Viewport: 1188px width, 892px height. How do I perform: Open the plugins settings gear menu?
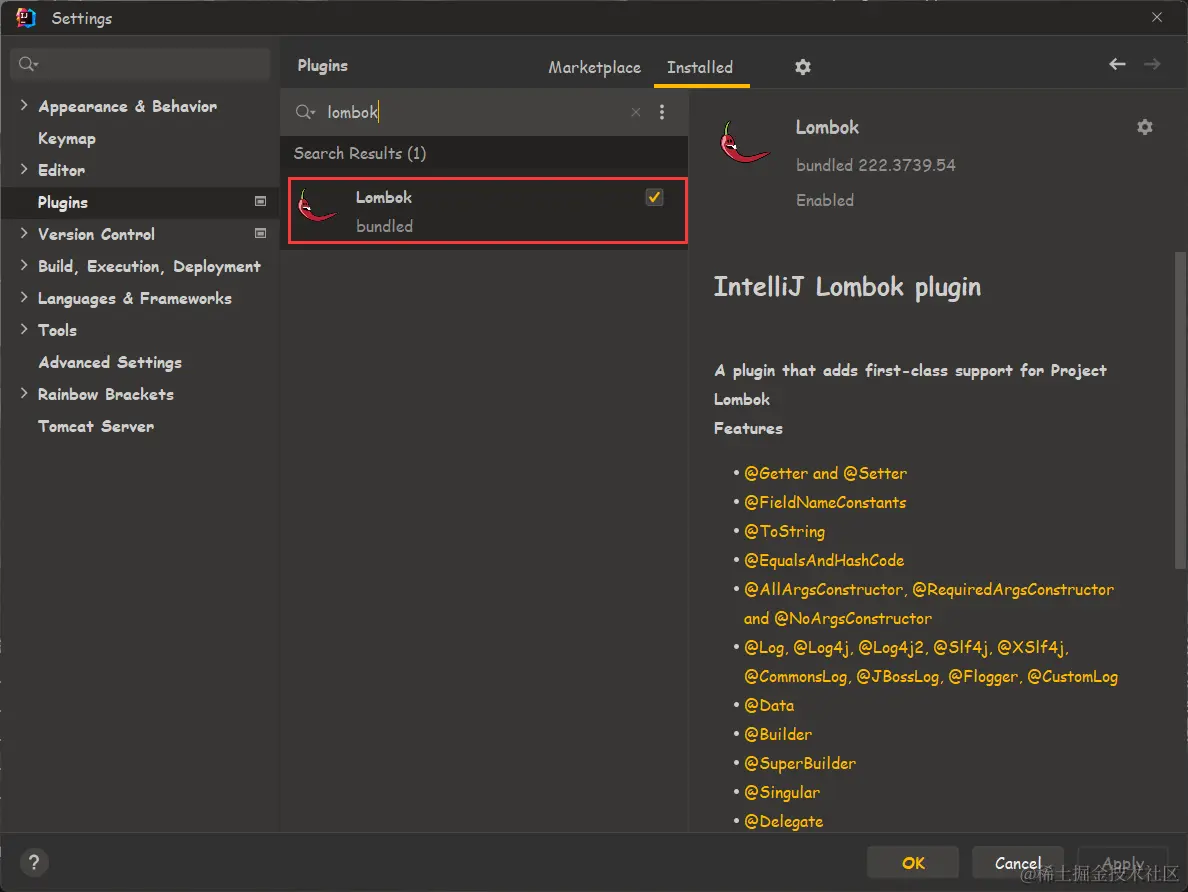802,67
